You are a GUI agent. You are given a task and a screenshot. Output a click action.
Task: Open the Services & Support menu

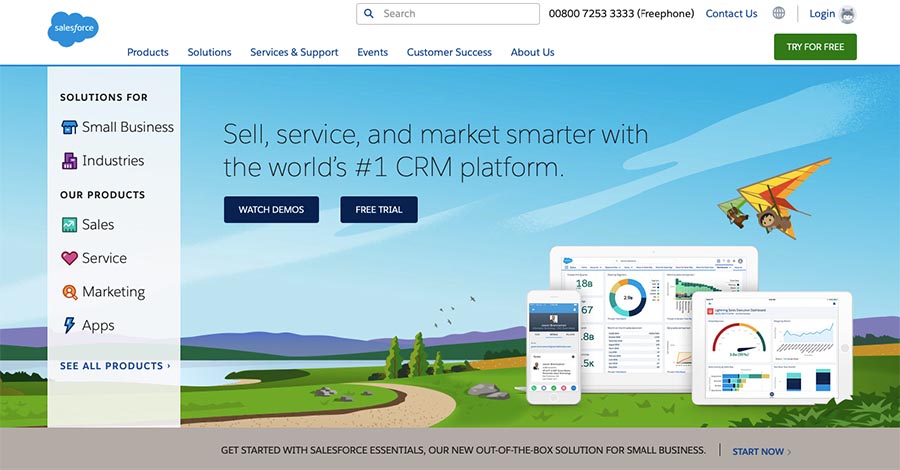coord(294,52)
